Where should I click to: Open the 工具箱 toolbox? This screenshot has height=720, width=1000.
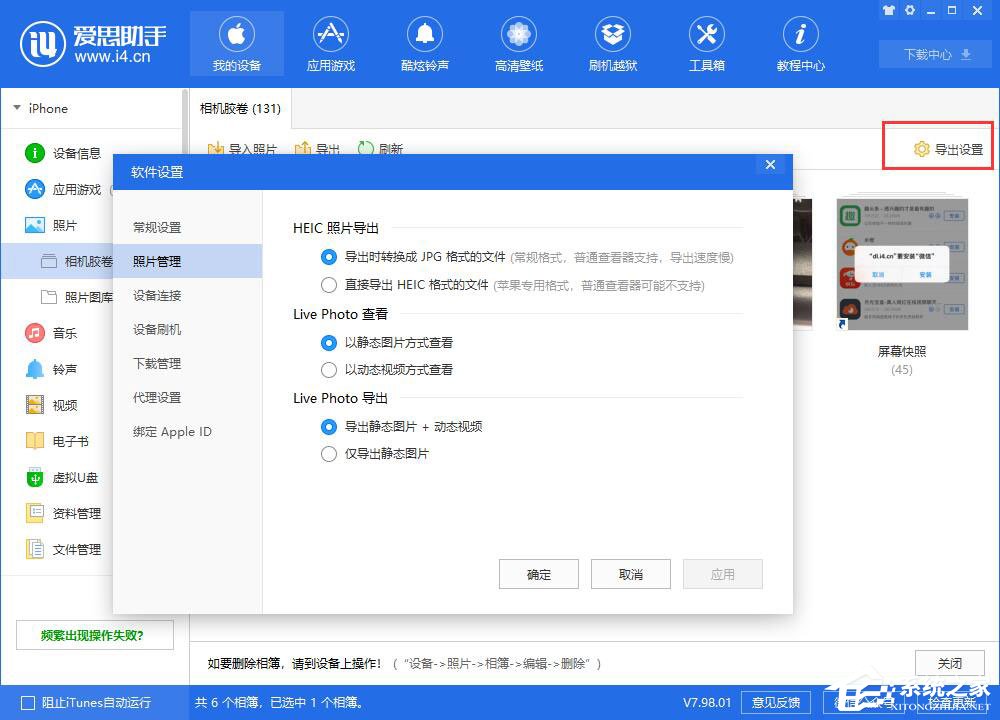[706, 42]
